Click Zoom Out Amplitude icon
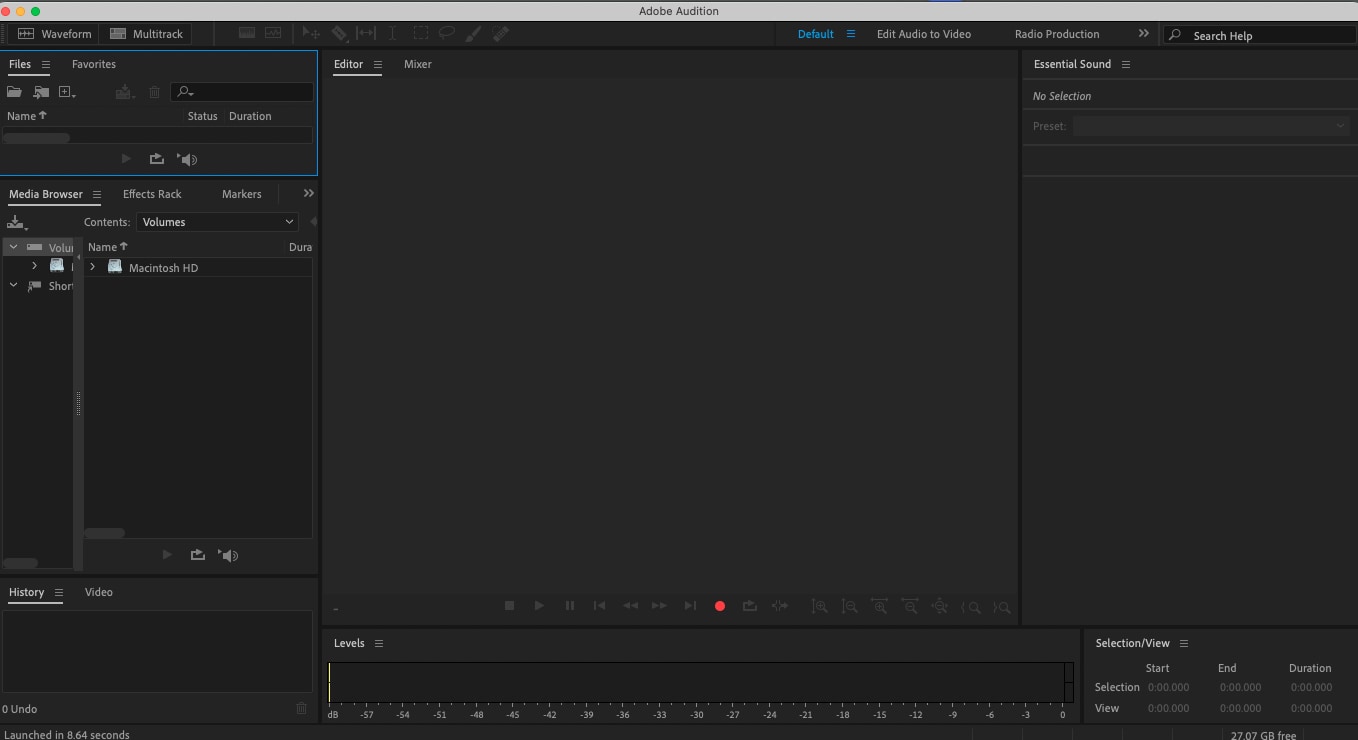The width and height of the screenshot is (1358, 740). (850, 606)
